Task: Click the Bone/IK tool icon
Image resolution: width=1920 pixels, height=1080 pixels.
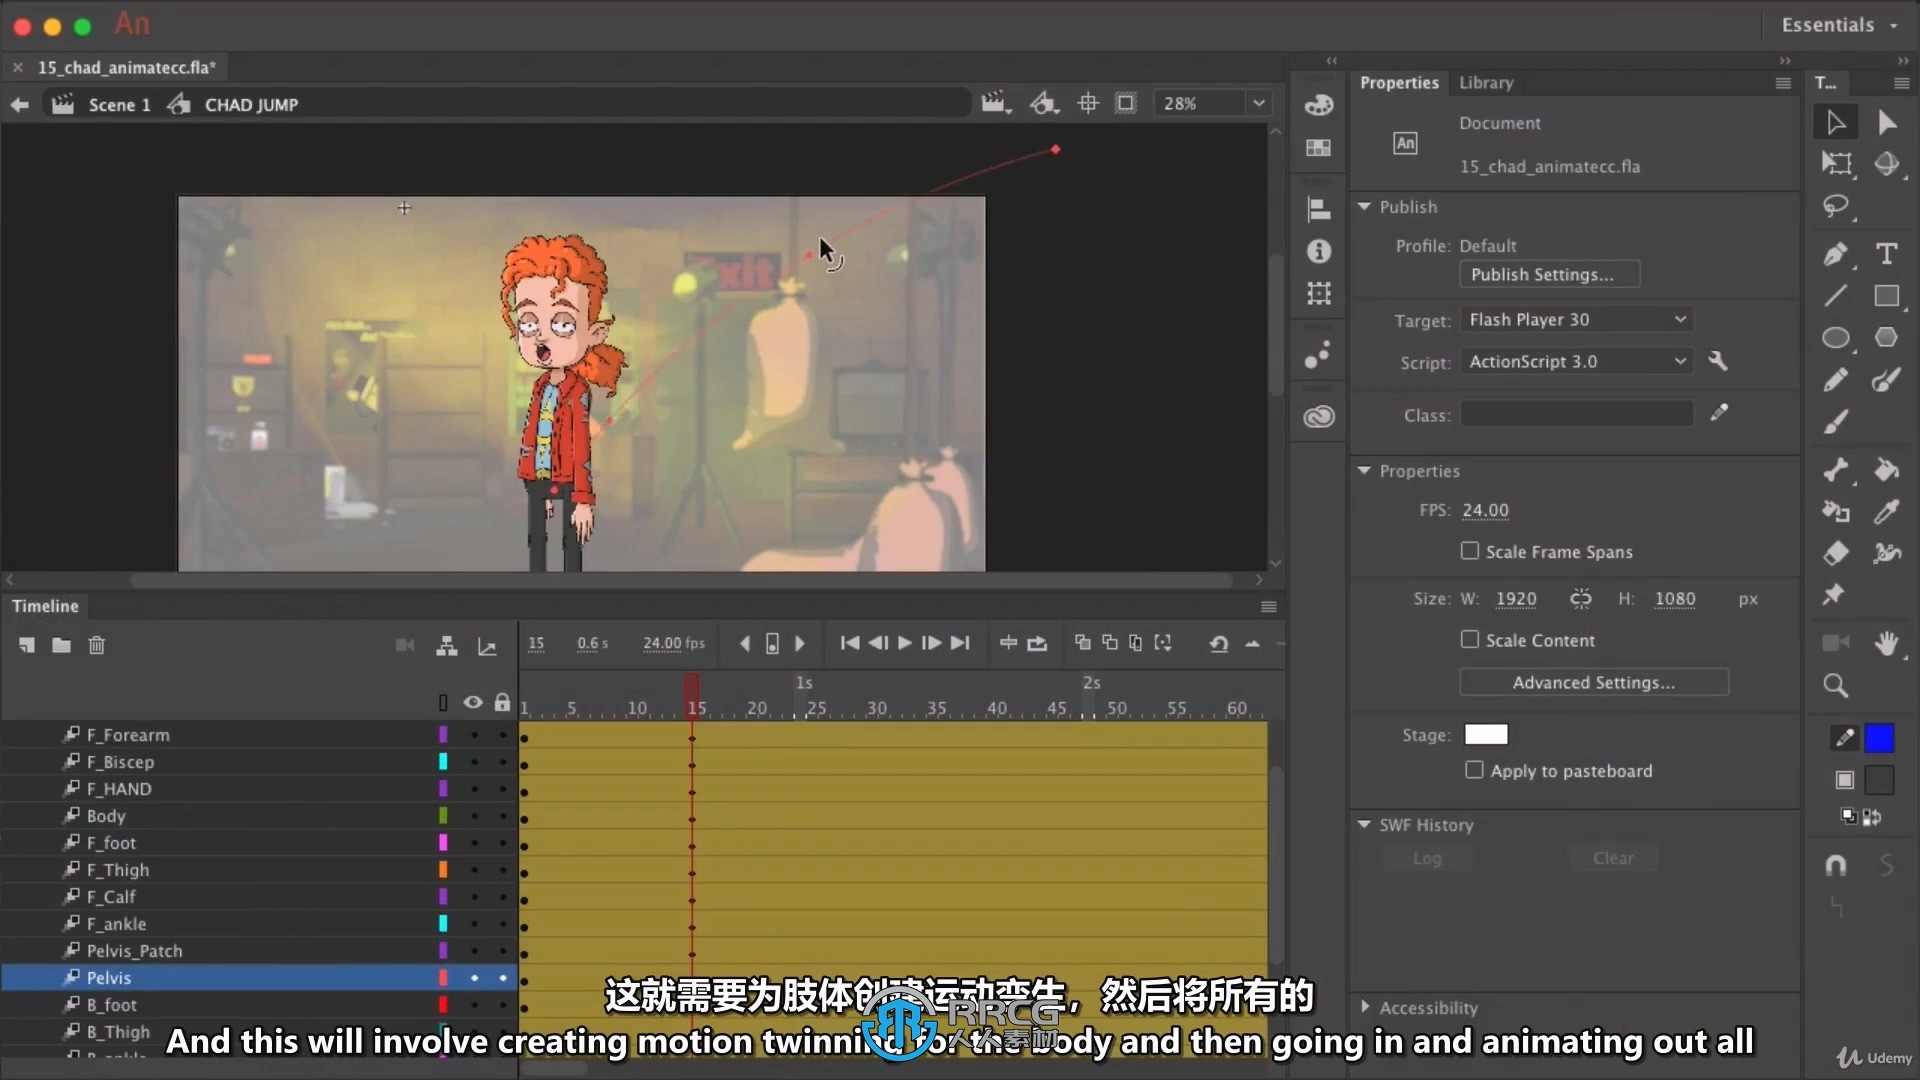Action: 1836,469
